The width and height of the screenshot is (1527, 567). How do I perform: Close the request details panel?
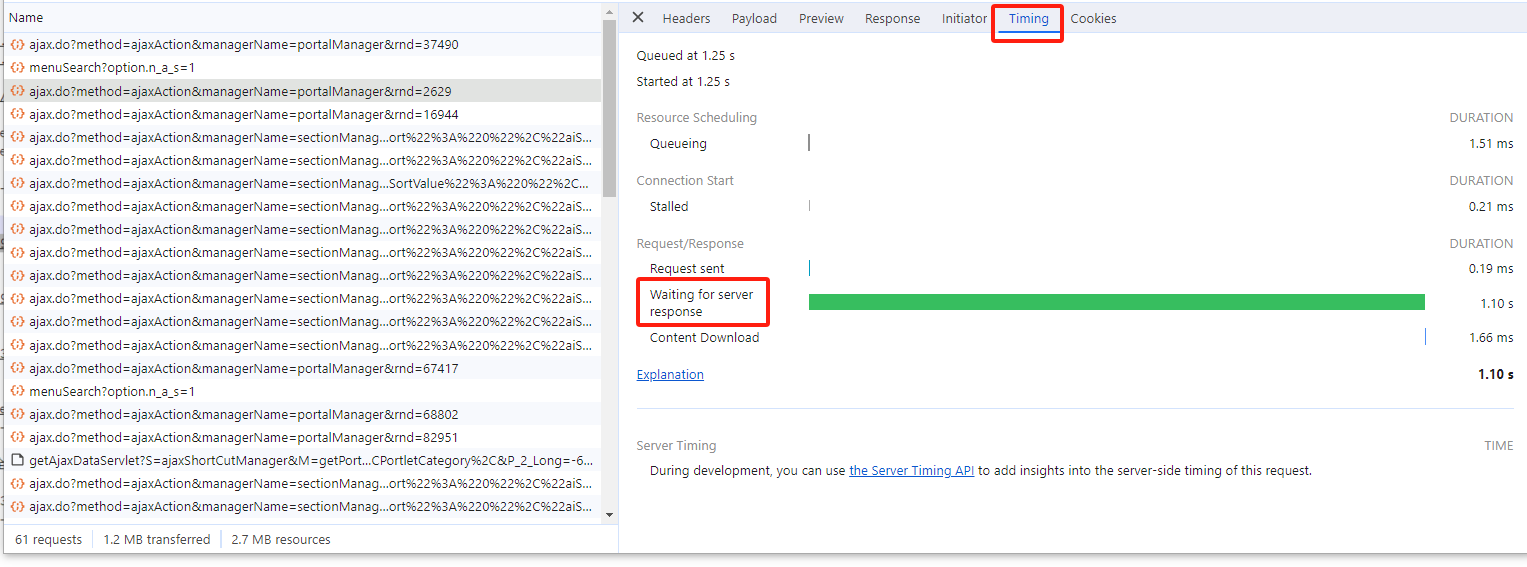click(x=638, y=18)
